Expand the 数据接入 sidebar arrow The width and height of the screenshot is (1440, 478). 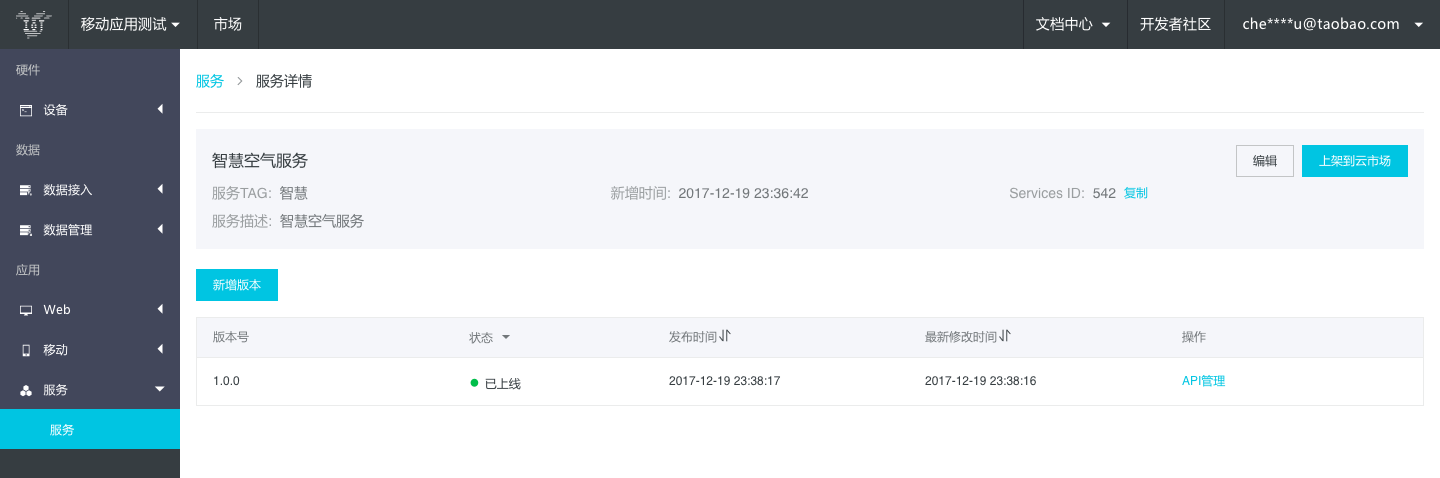pos(160,189)
